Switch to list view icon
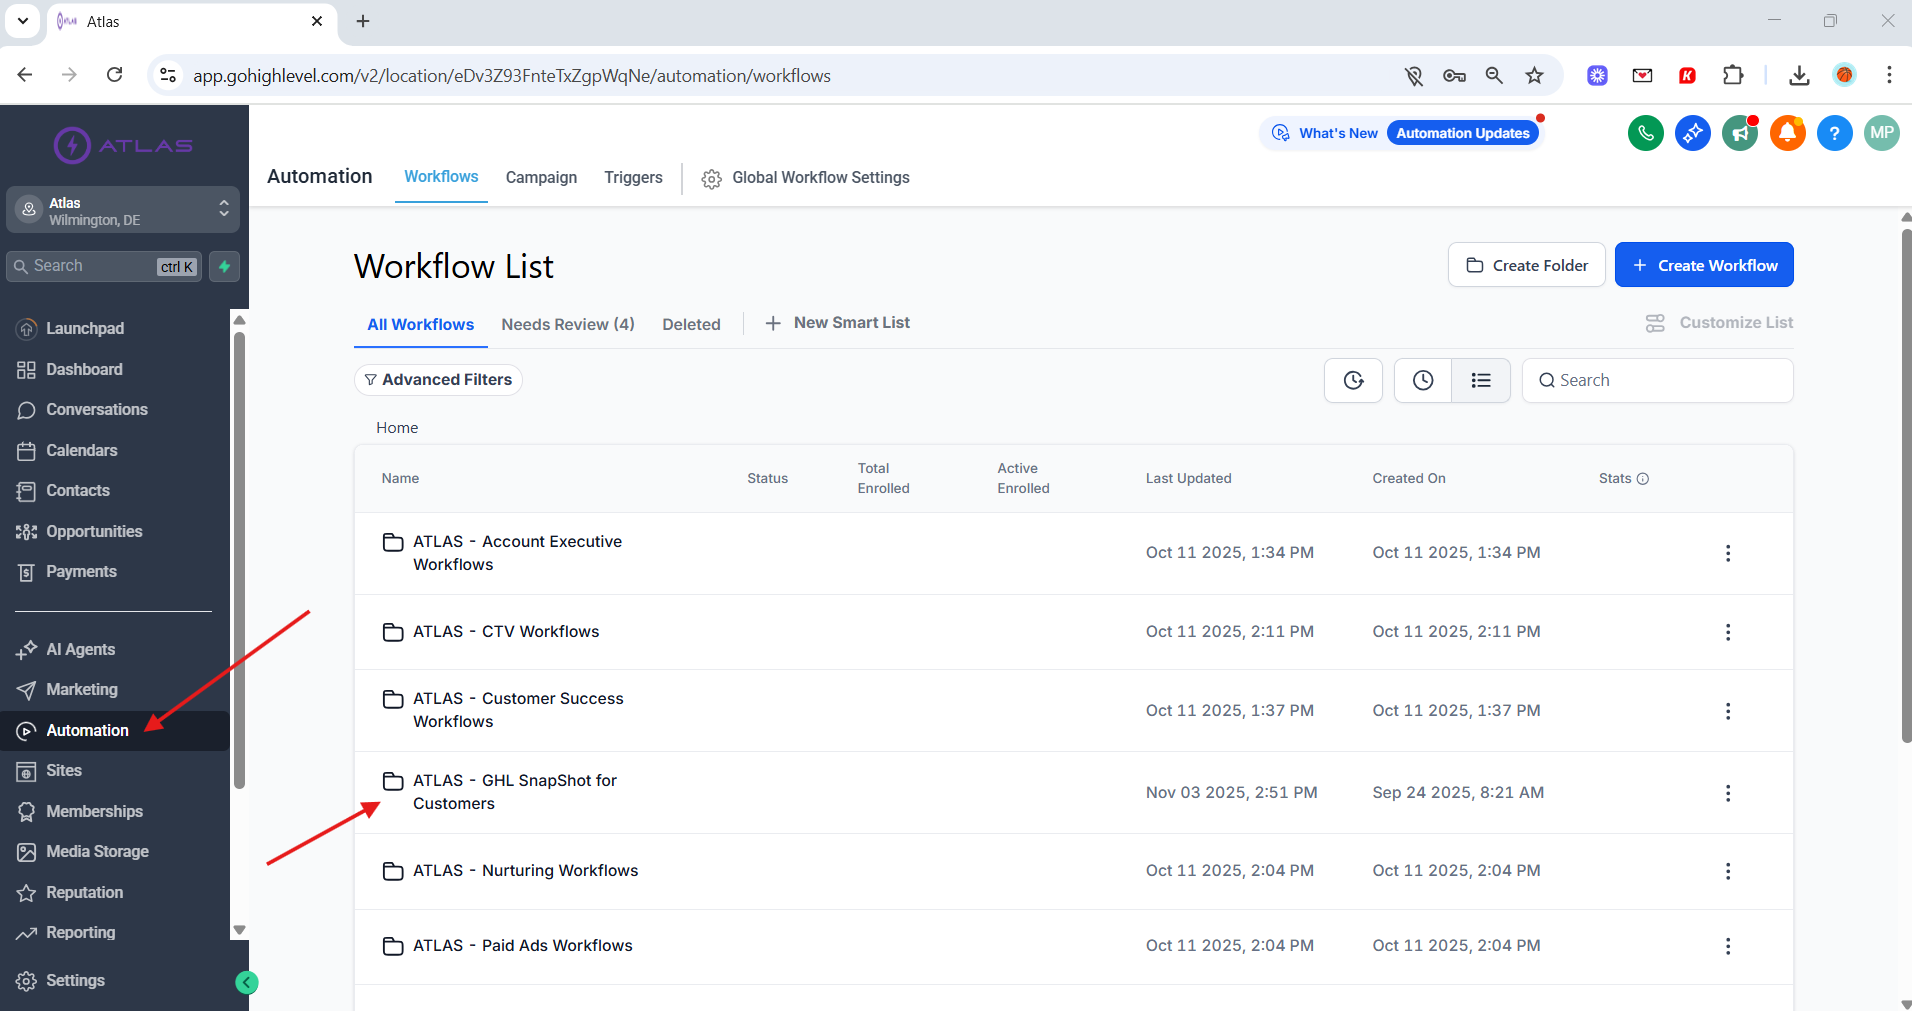Image resolution: width=1912 pixels, height=1011 pixels. point(1481,380)
